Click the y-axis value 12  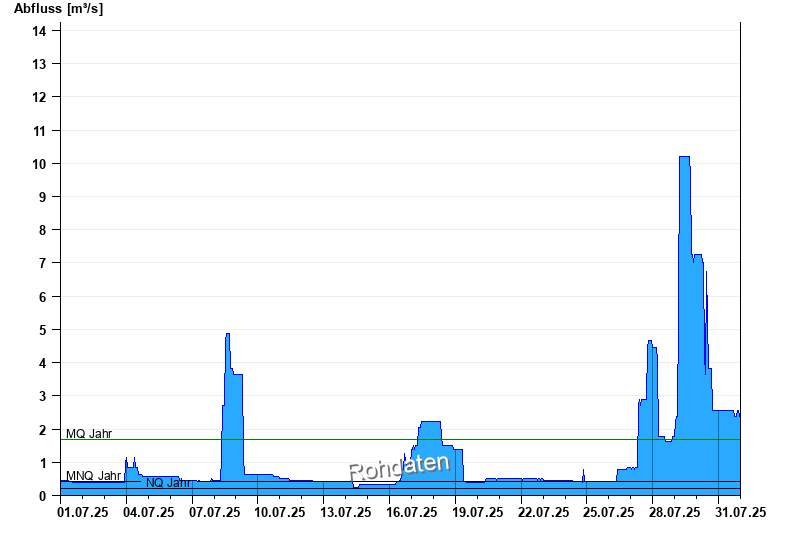pyautogui.click(x=39, y=97)
